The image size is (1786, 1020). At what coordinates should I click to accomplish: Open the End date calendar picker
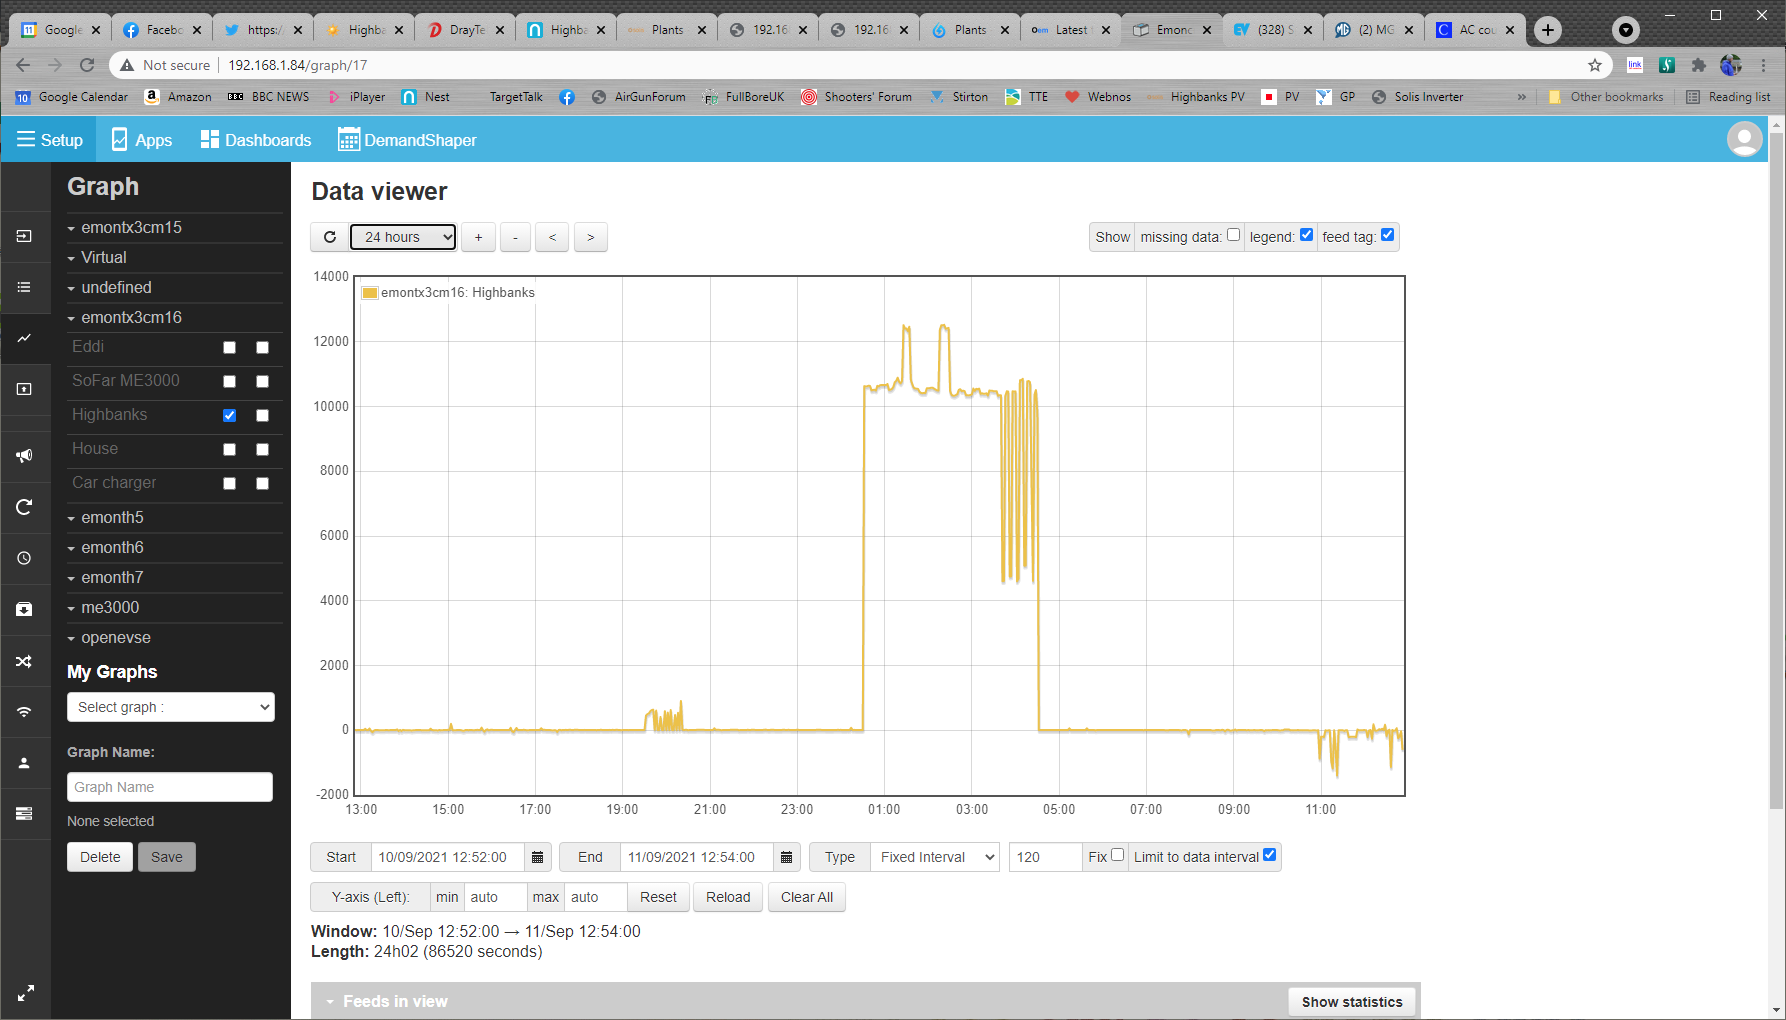click(x=786, y=857)
